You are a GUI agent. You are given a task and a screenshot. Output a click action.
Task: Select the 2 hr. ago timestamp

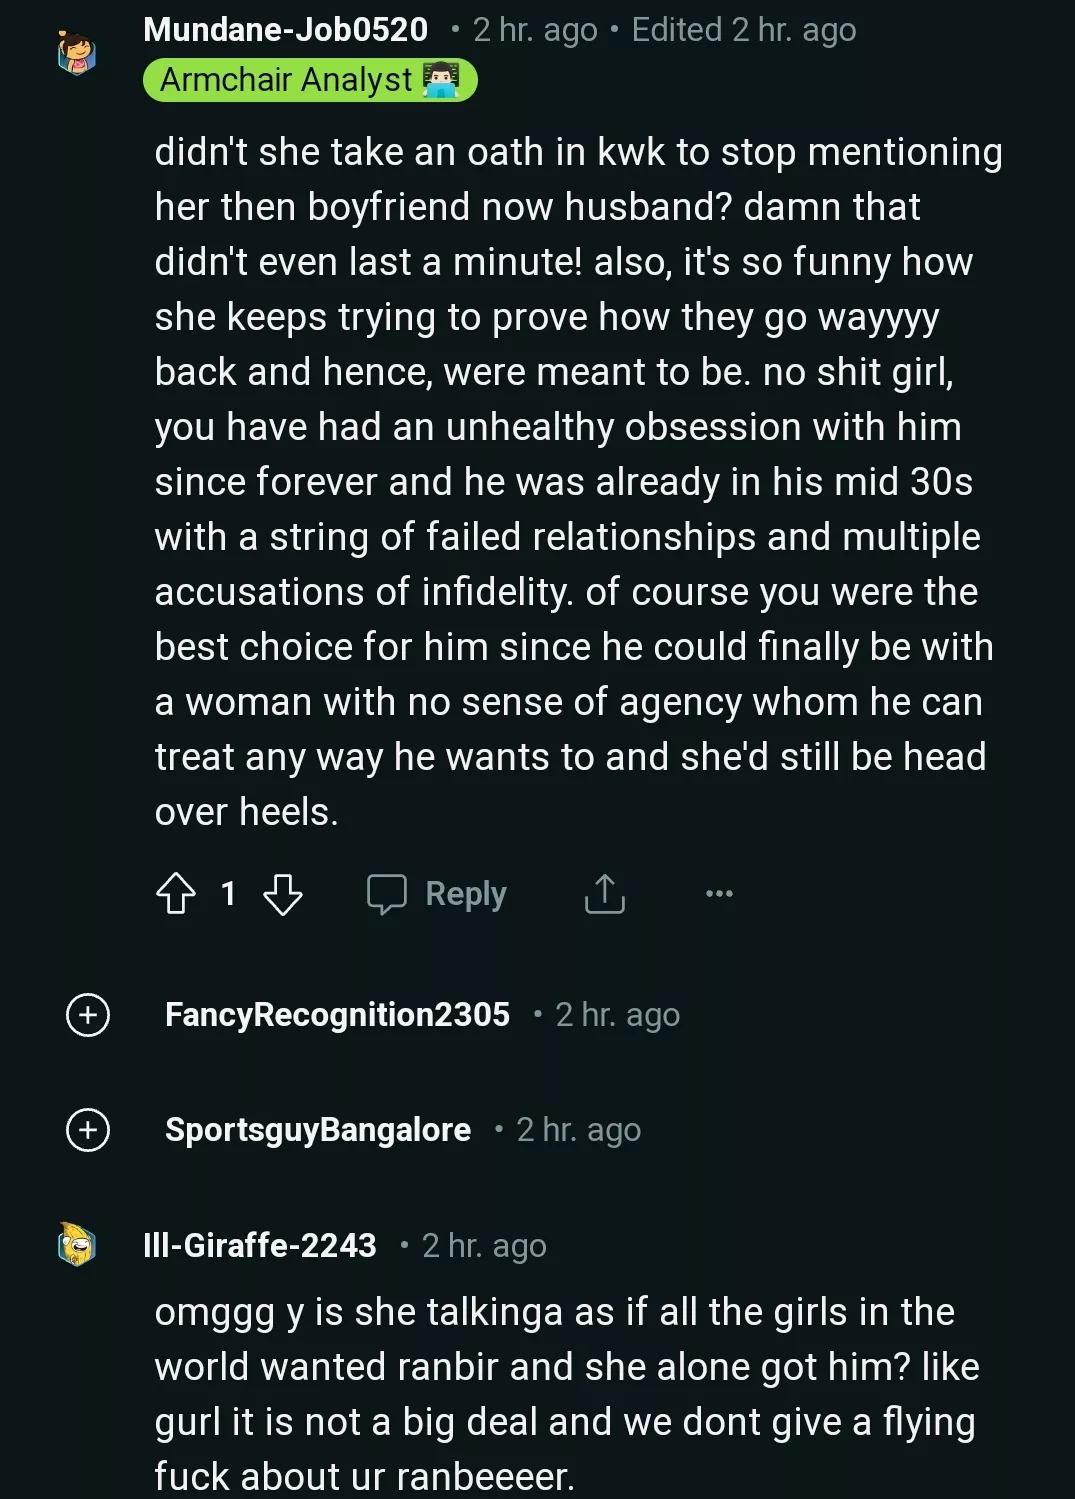tap(535, 29)
